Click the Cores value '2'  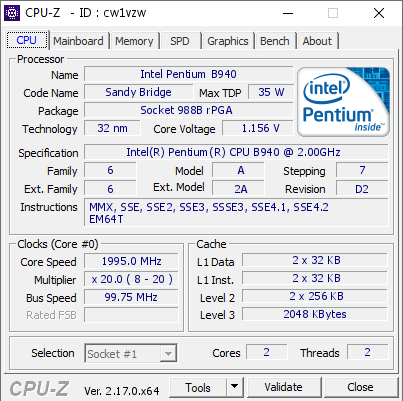point(267,352)
